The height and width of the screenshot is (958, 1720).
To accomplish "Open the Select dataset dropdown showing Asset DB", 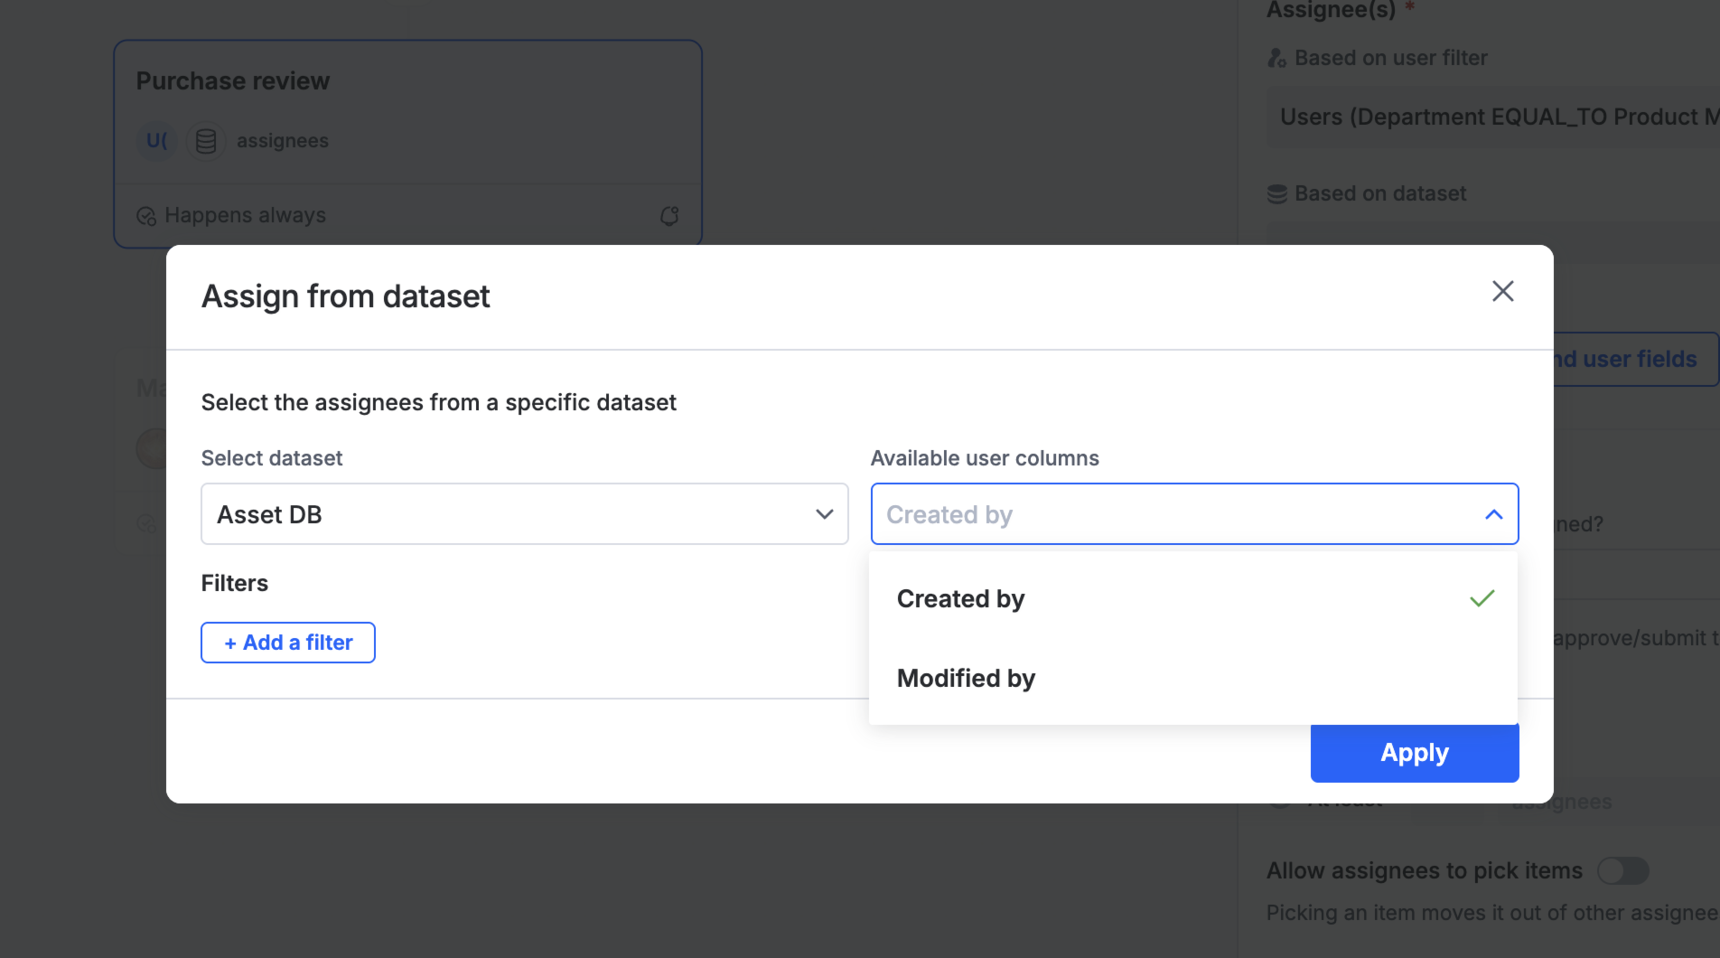I will tap(524, 514).
